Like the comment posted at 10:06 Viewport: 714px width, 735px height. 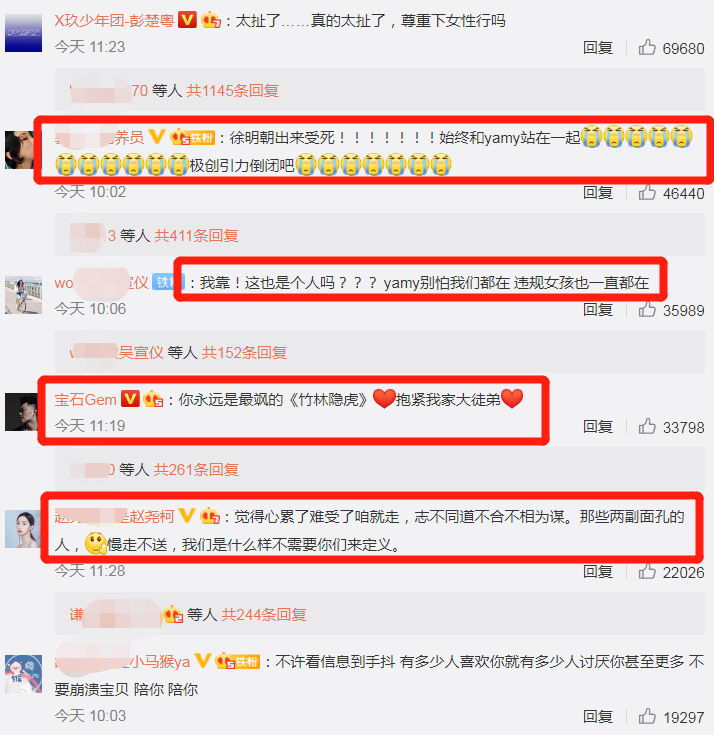(647, 309)
